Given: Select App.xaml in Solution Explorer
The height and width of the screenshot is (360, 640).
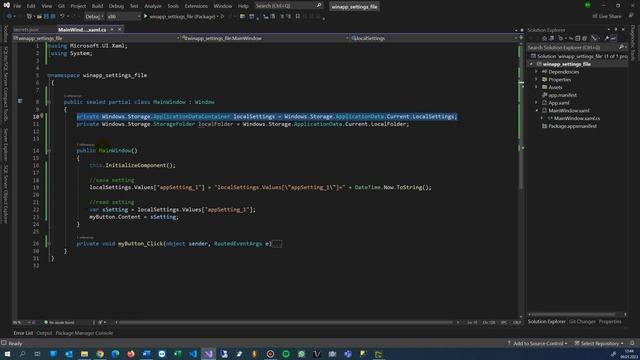Looking at the screenshot, I should (x=558, y=103).
